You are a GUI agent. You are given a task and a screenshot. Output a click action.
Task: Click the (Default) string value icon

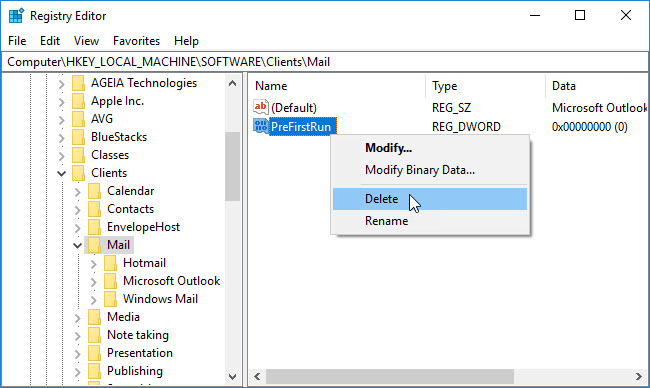tap(261, 107)
